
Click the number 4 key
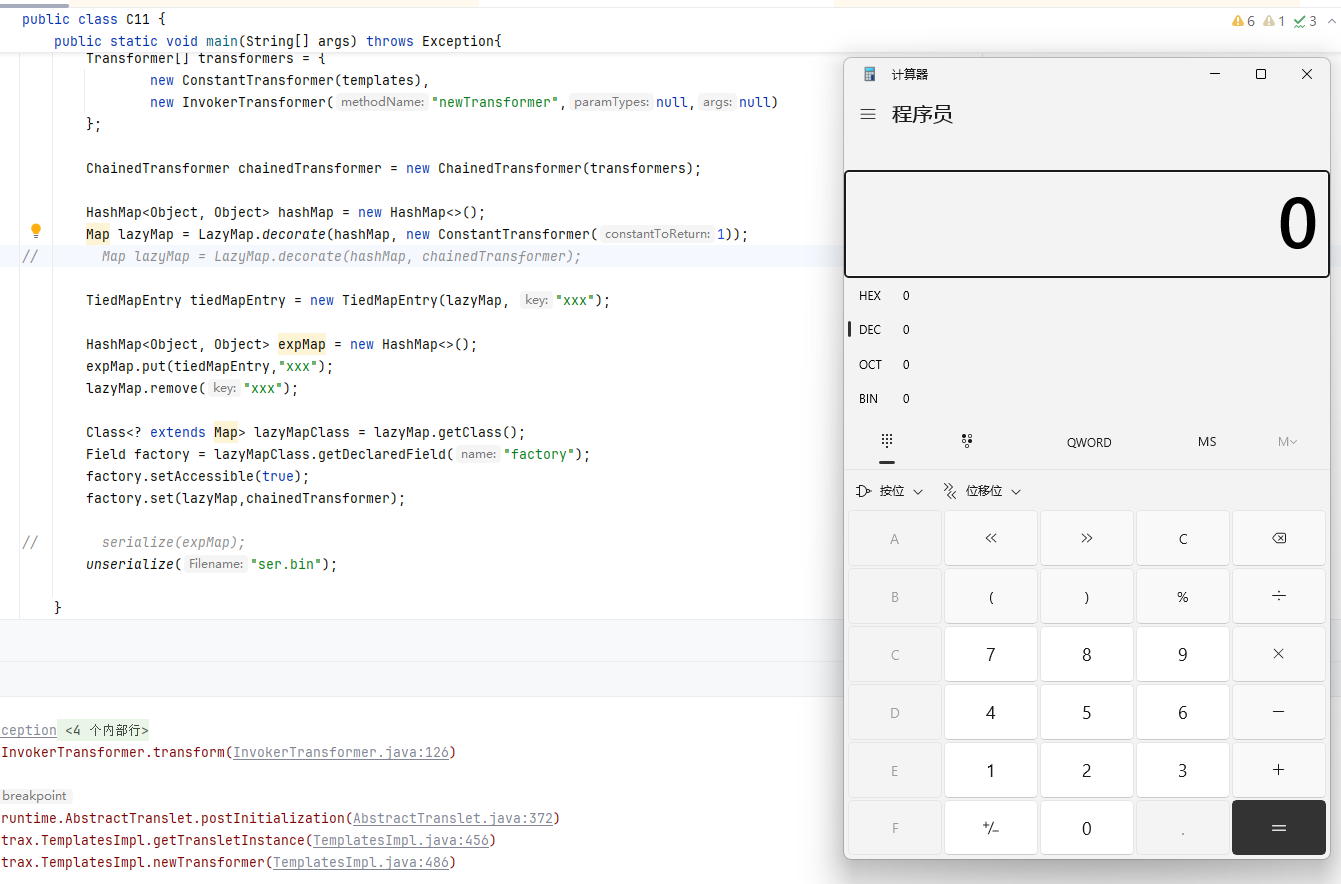991,713
